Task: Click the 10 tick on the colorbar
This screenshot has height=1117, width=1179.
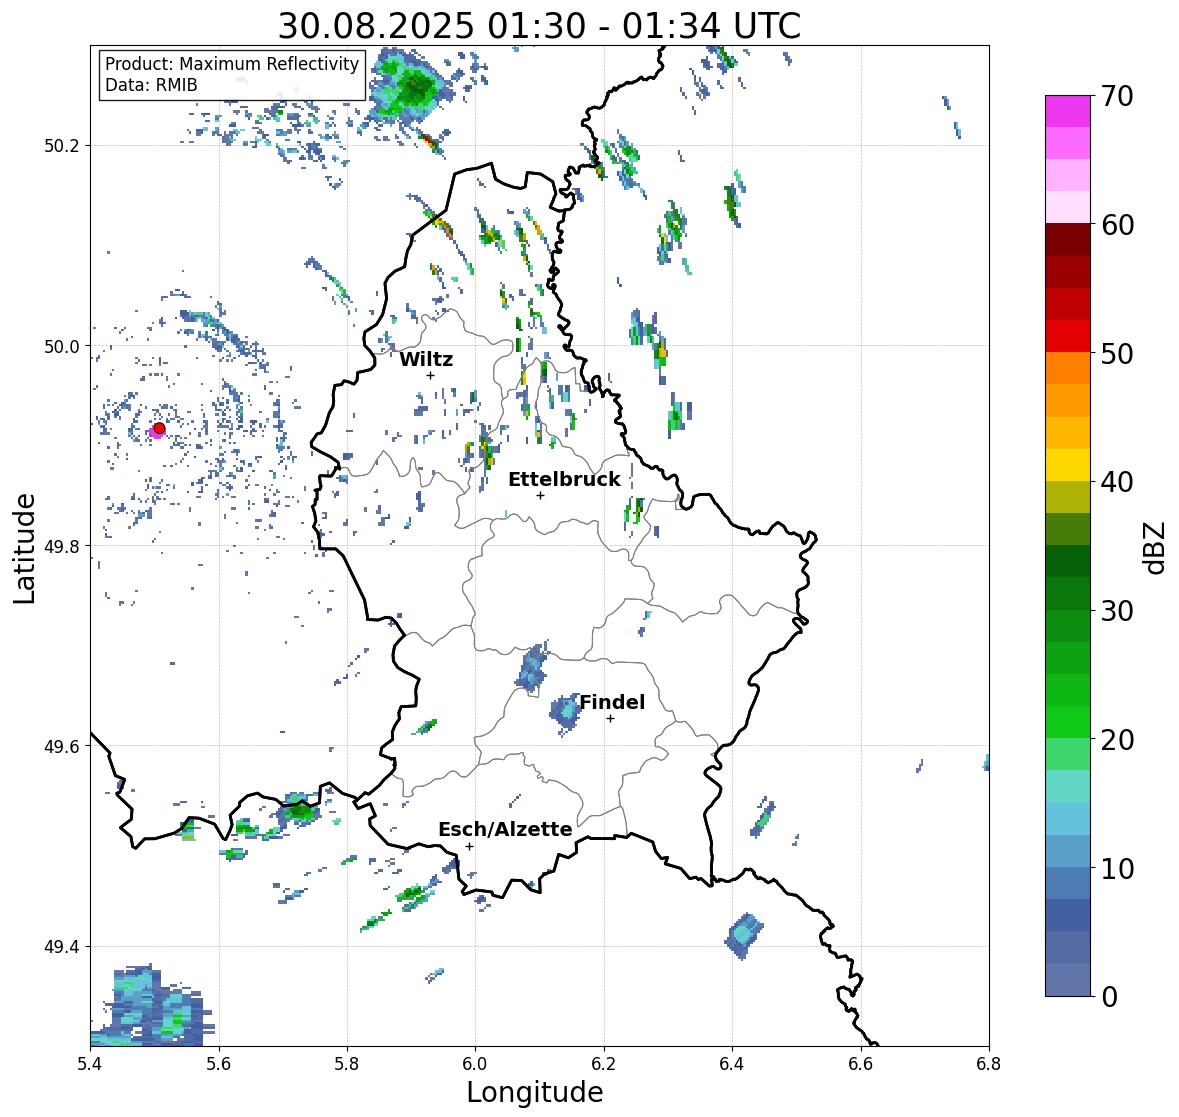Action: point(1117,868)
